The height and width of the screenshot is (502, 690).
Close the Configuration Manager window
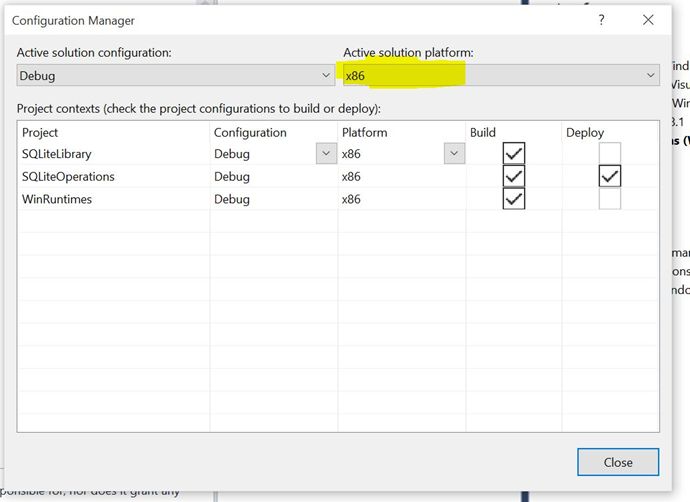(649, 20)
